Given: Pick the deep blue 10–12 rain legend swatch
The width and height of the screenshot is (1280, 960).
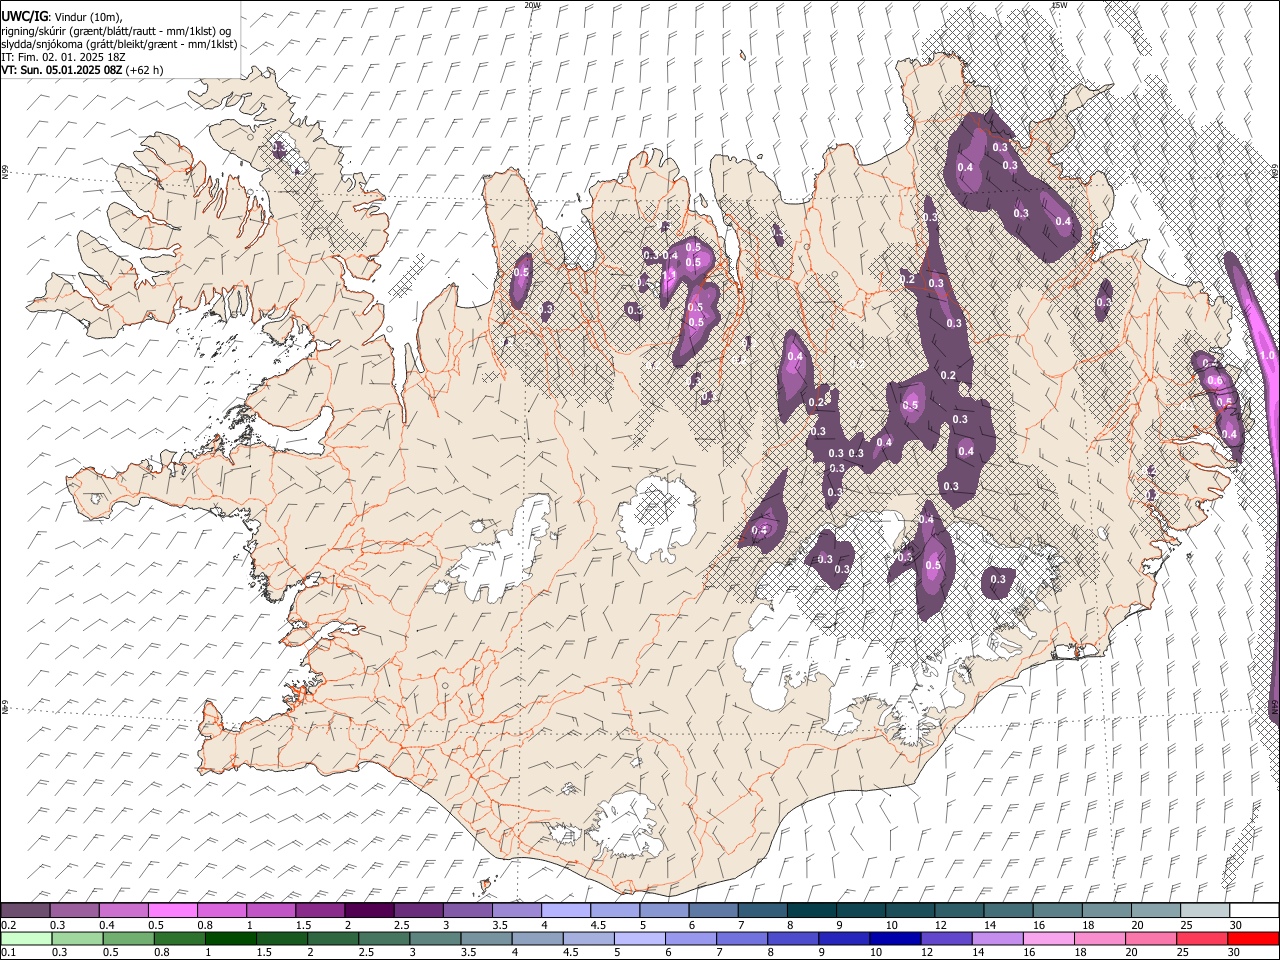Looking at the screenshot, I should coord(895,939).
